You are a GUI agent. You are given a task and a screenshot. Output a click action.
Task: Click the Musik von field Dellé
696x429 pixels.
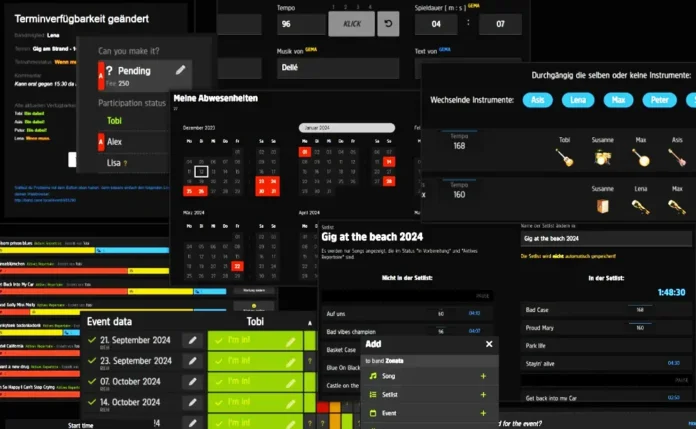pyautogui.click(x=338, y=68)
